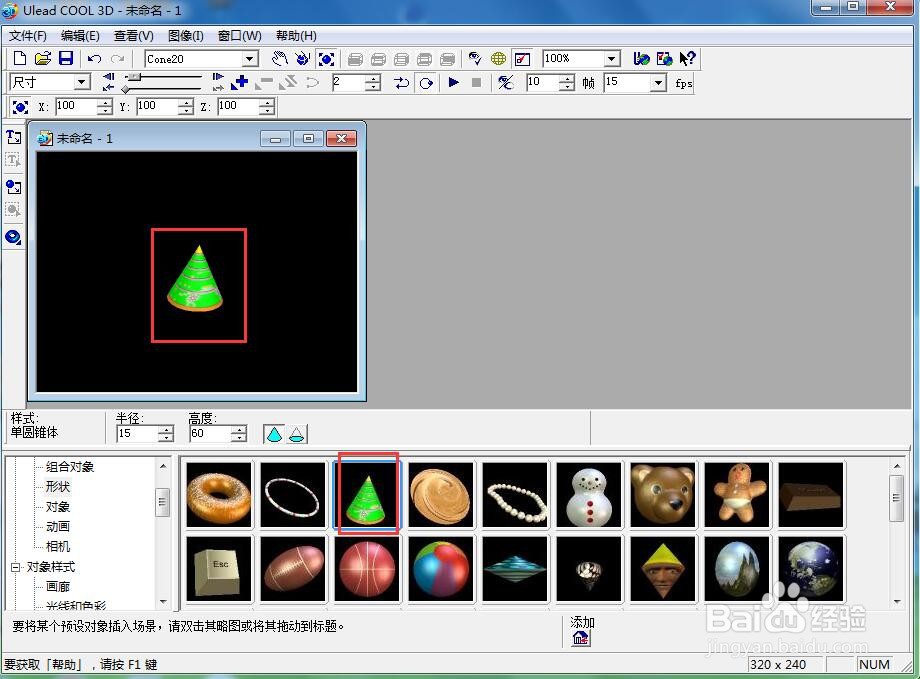The width and height of the screenshot is (920, 679).
Task: Open the 窗口(W) menu
Action: [239, 36]
